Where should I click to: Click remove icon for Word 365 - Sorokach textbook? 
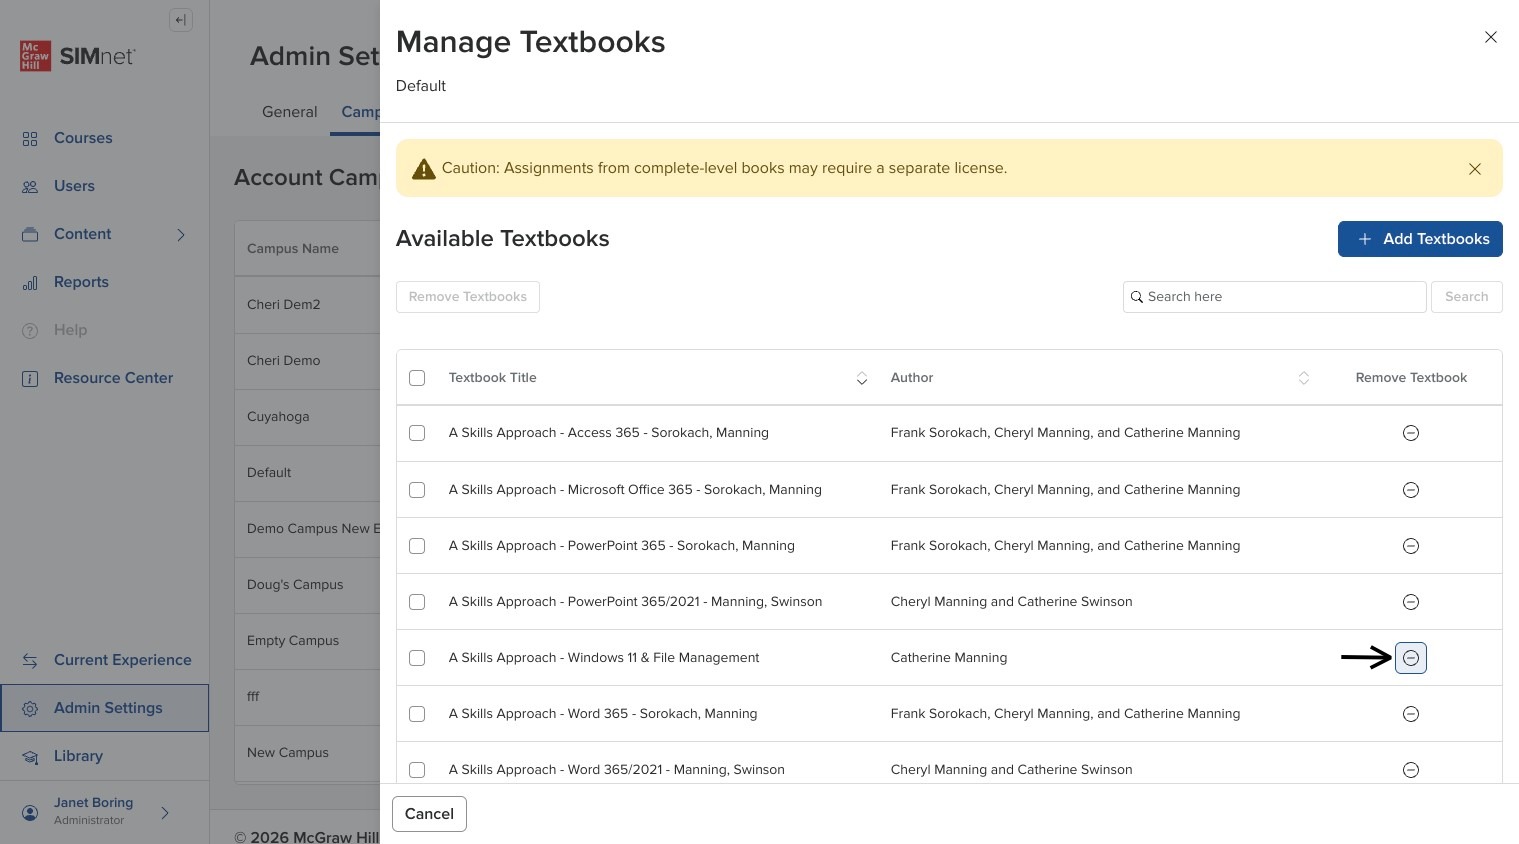[x=1410, y=714]
